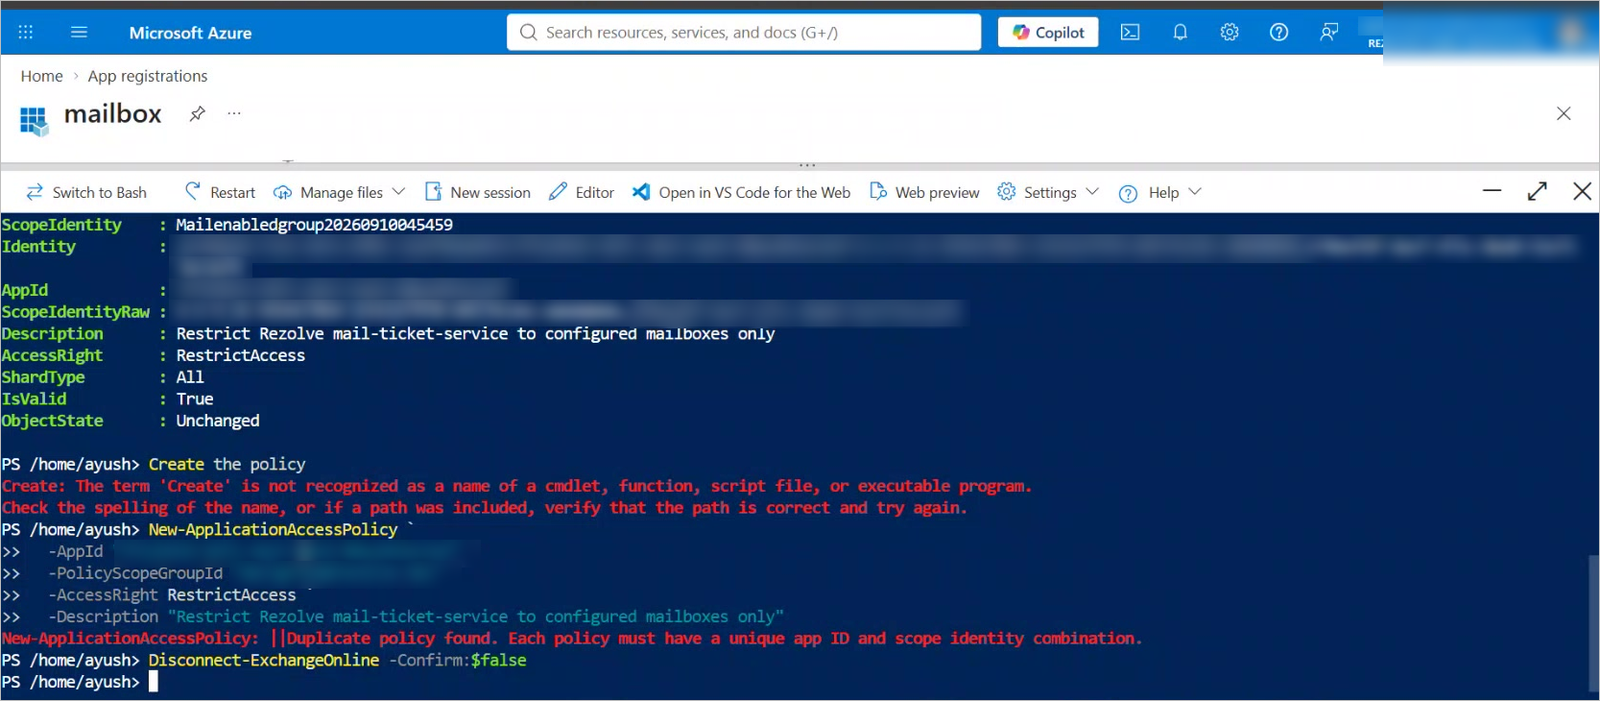This screenshot has width=1600, height=701.
Task: Expand the Cloud Shell Settings dropdown
Action: (1048, 192)
